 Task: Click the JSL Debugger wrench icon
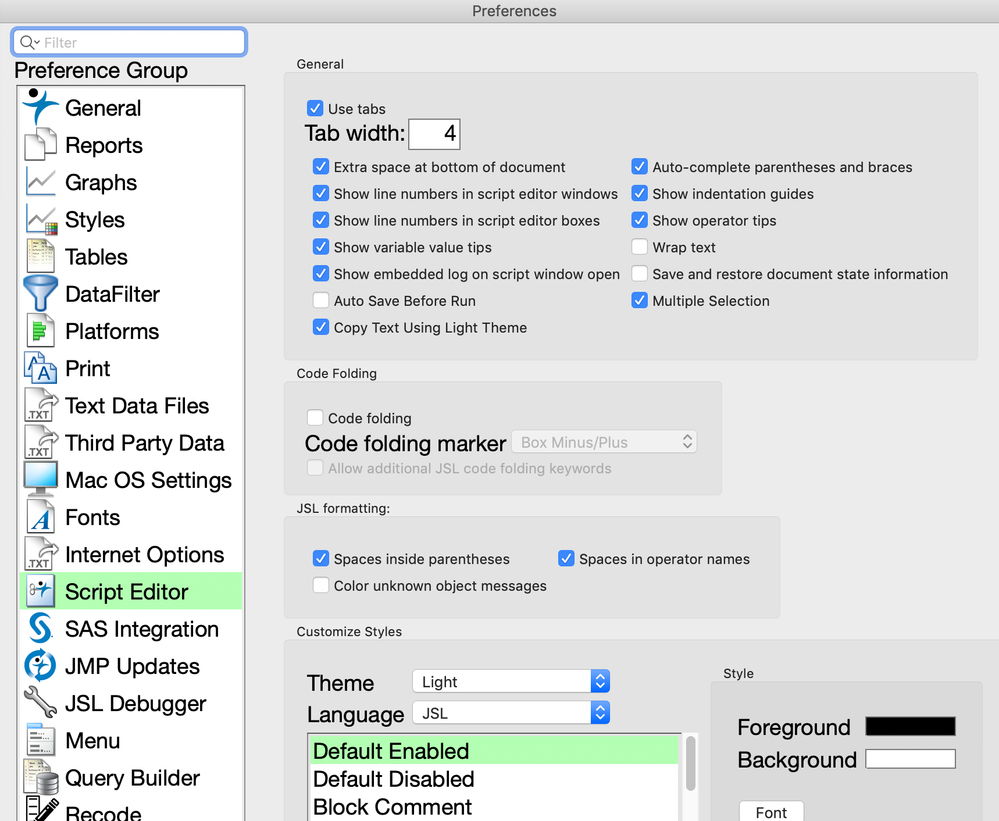point(40,703)
